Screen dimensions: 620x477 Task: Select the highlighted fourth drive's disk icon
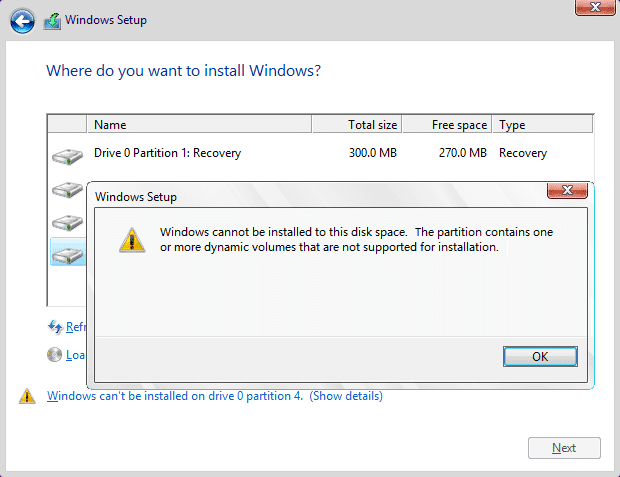pyautogui.click(x=67, y=254)
